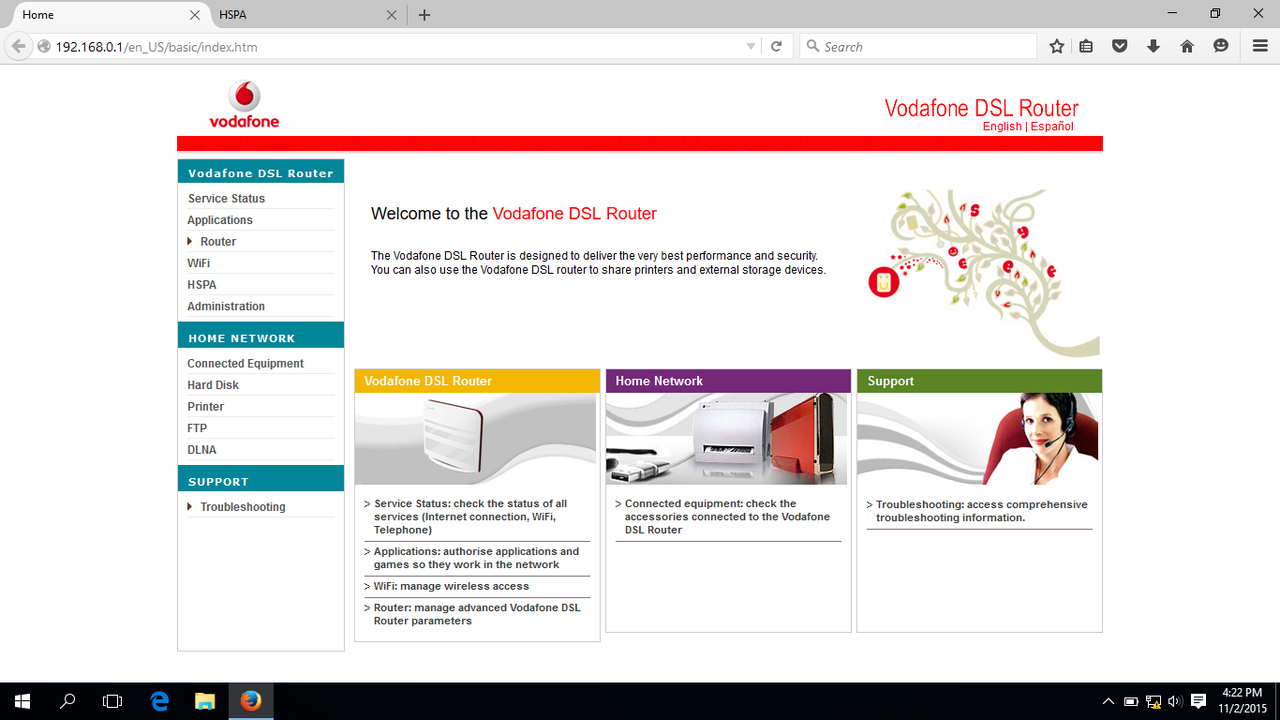Open the URL history dropdown arrow
1280x720 pixels.
[751, 47]
